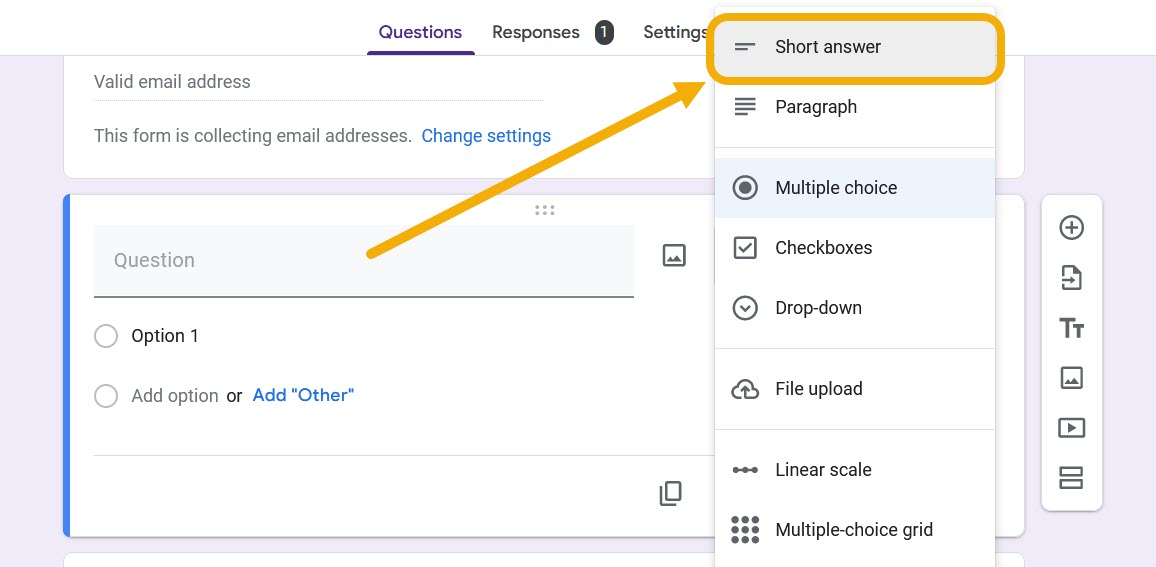Click the Change settings link

click(486, 135)
